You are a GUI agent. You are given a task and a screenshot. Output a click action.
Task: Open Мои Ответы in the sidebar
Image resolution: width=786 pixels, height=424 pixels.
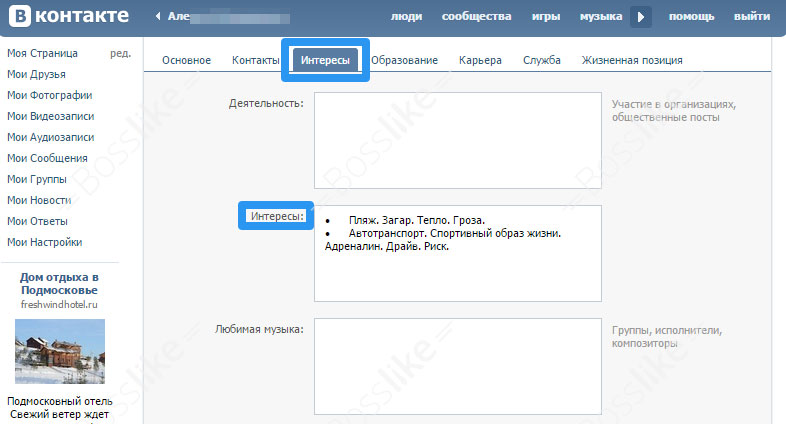click(x=37, y=222)
